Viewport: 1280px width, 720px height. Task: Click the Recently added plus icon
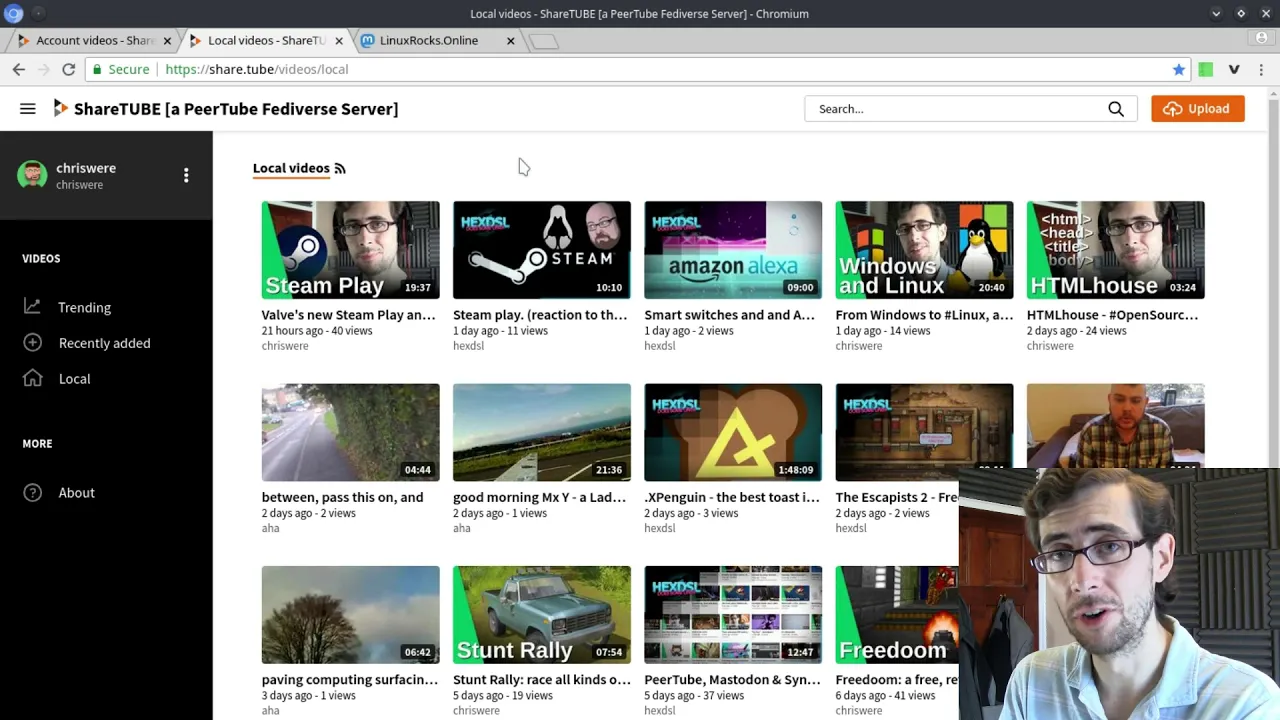[x=33, y=343]
